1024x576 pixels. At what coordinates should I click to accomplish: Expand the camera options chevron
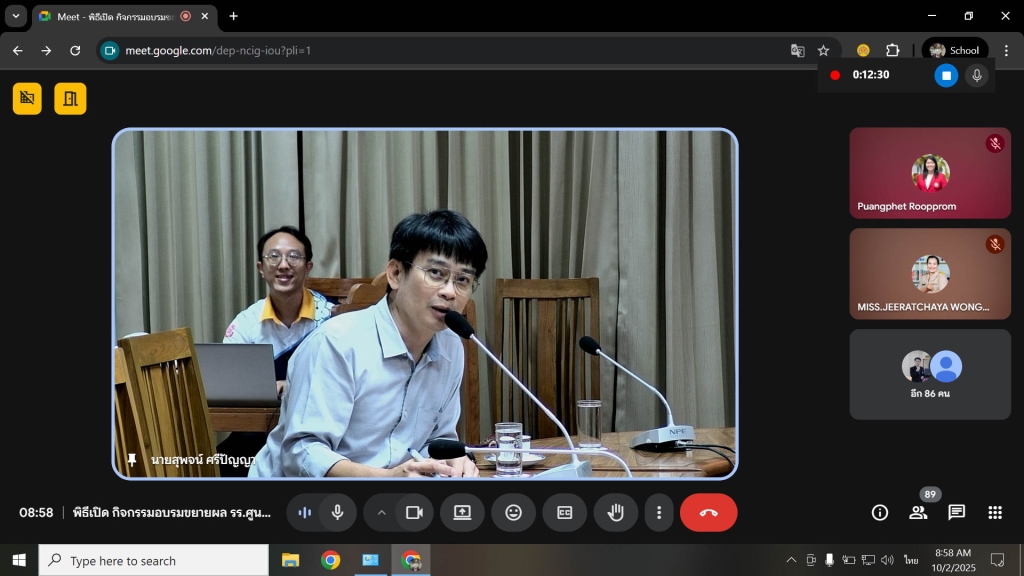coord(381,513)
